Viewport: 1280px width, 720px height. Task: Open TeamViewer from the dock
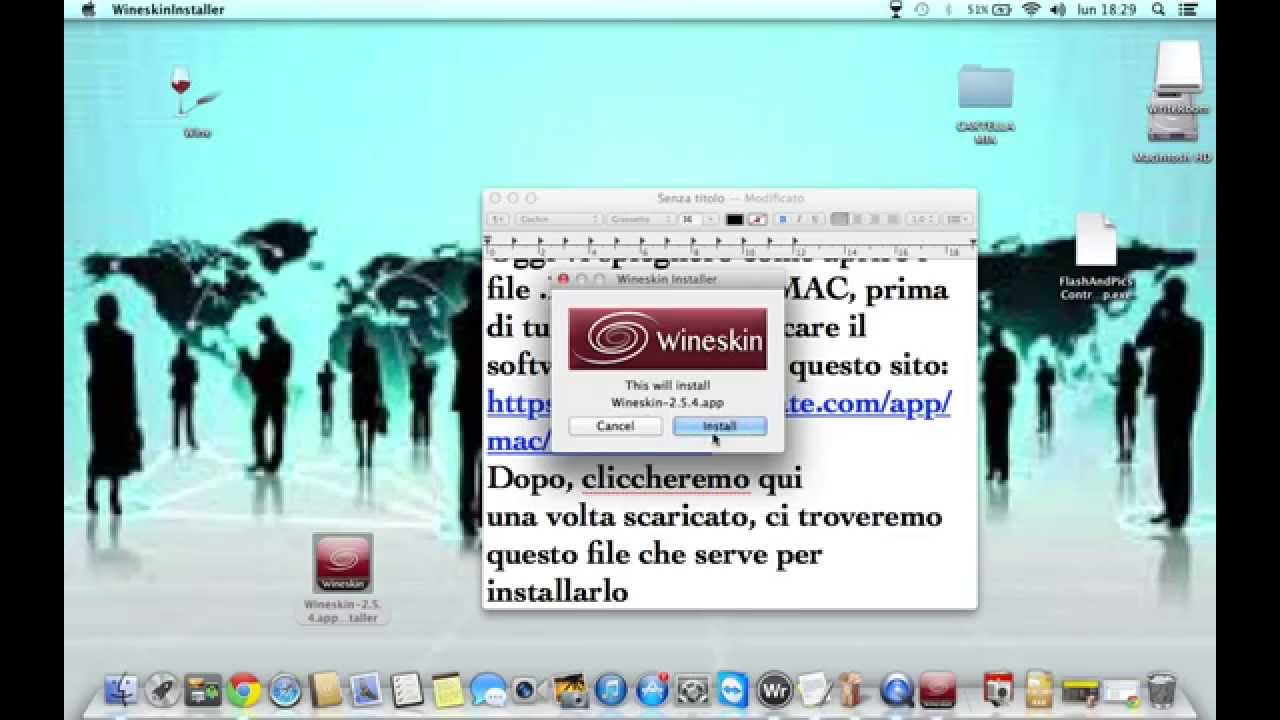(732, 689)
